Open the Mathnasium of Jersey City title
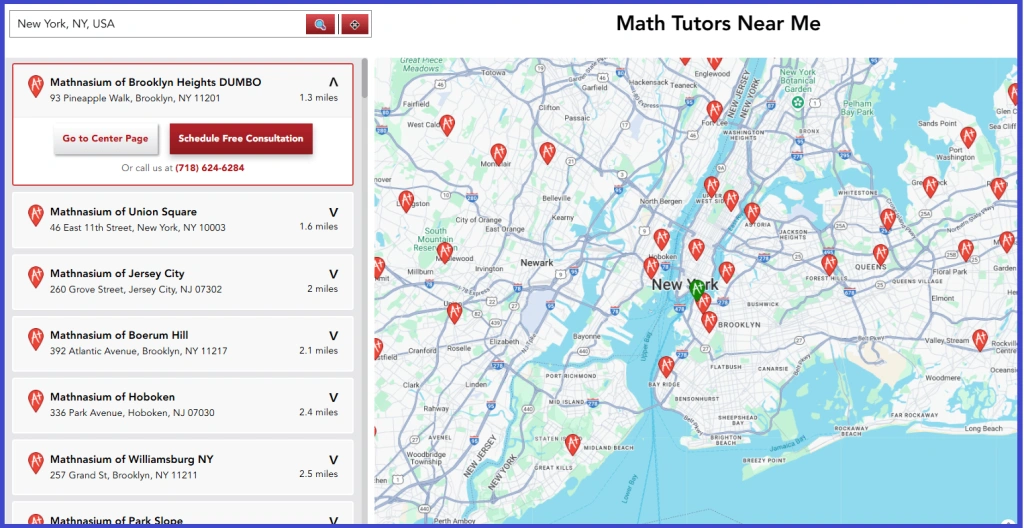 [x=117, y=273]
